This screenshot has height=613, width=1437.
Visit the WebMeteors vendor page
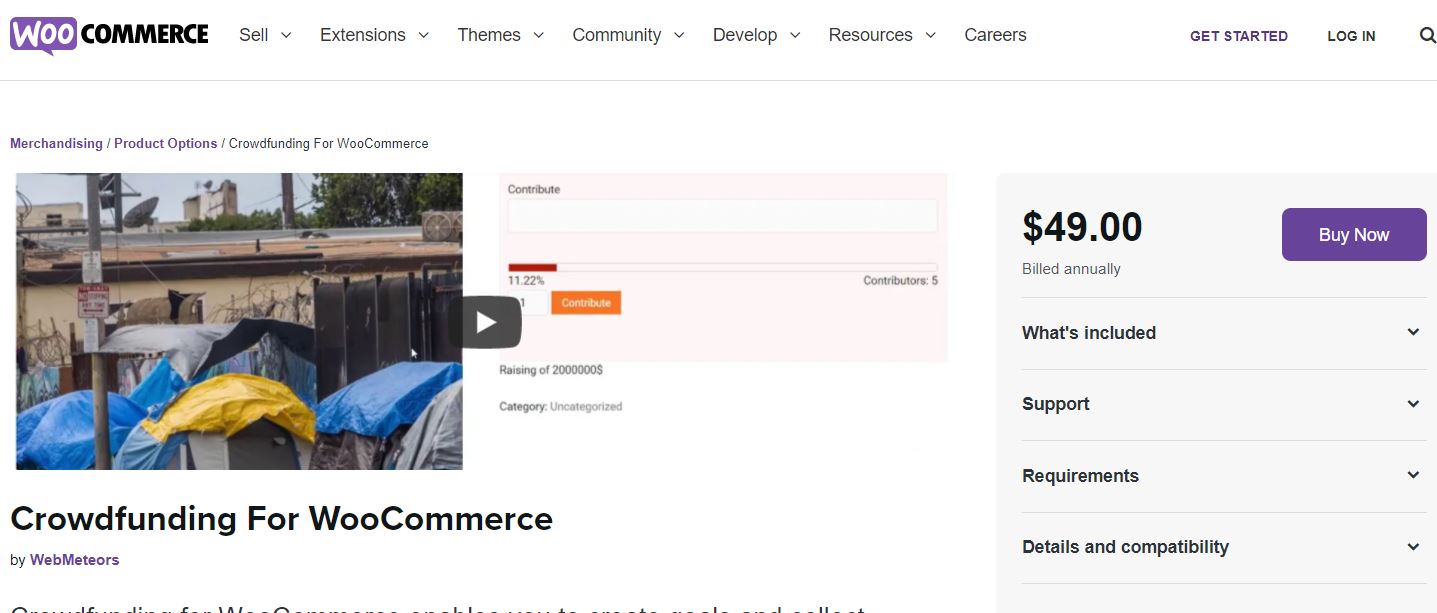tap(74, 560)
